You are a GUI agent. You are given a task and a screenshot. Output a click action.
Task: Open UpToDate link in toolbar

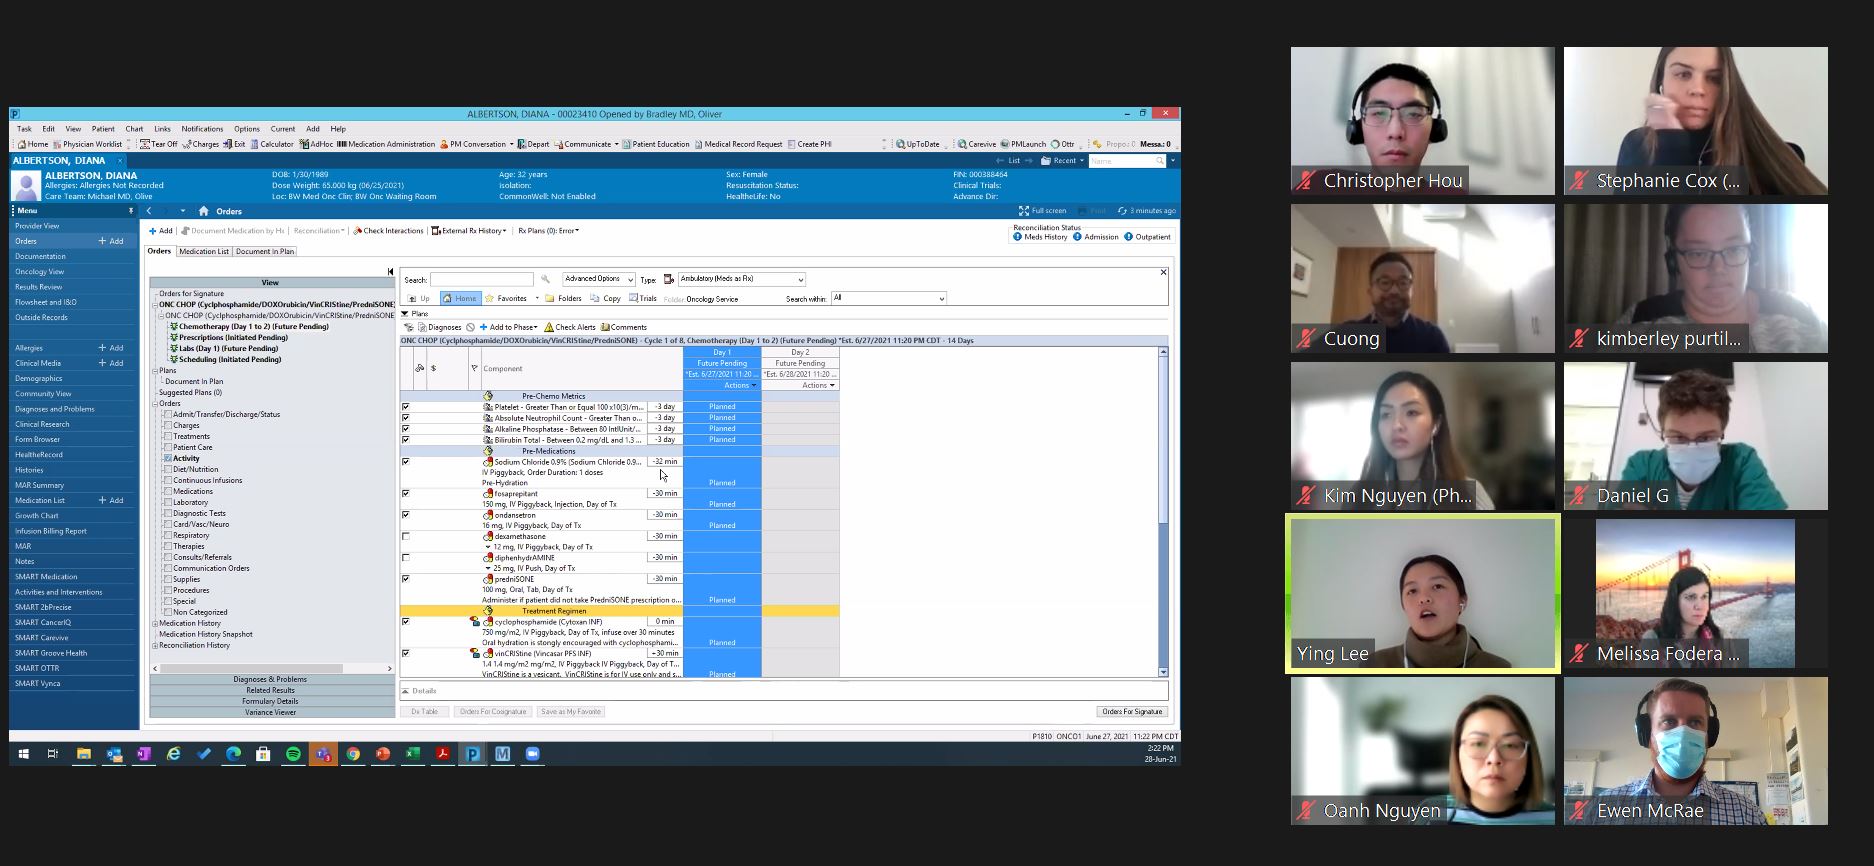pyautogui.click(x=918, y=144)
